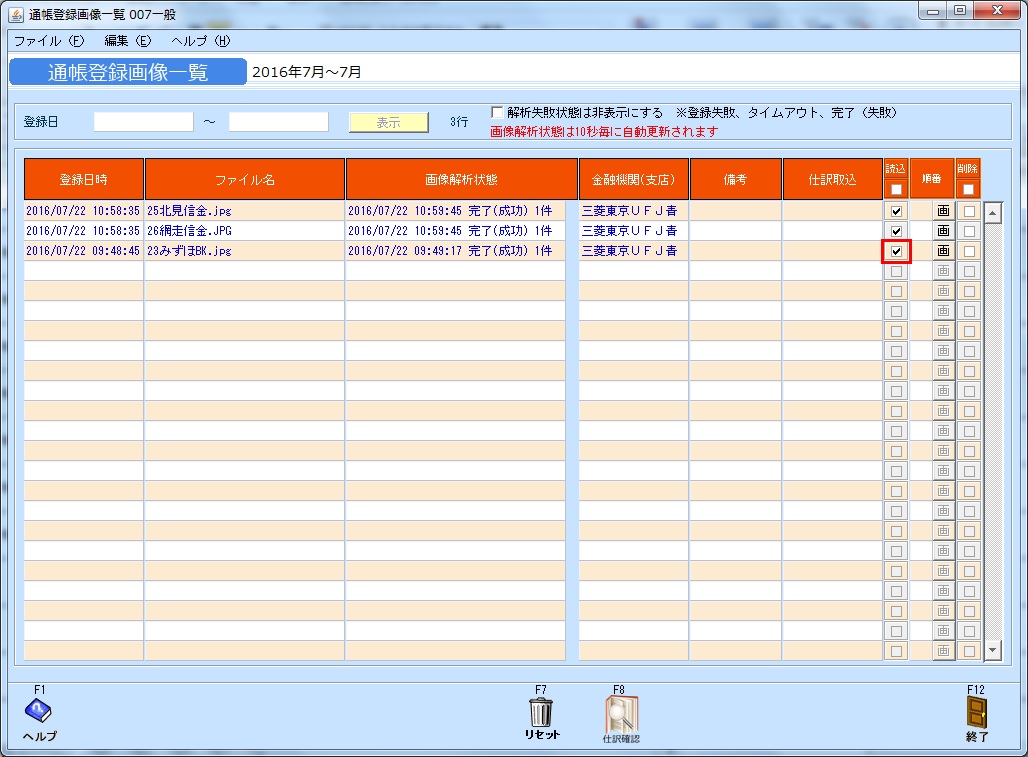Click the 画 image button for 26網走信金.JPG
Image resolution: width=1028 pixels, height=757 pixels.
pos(942,231)
